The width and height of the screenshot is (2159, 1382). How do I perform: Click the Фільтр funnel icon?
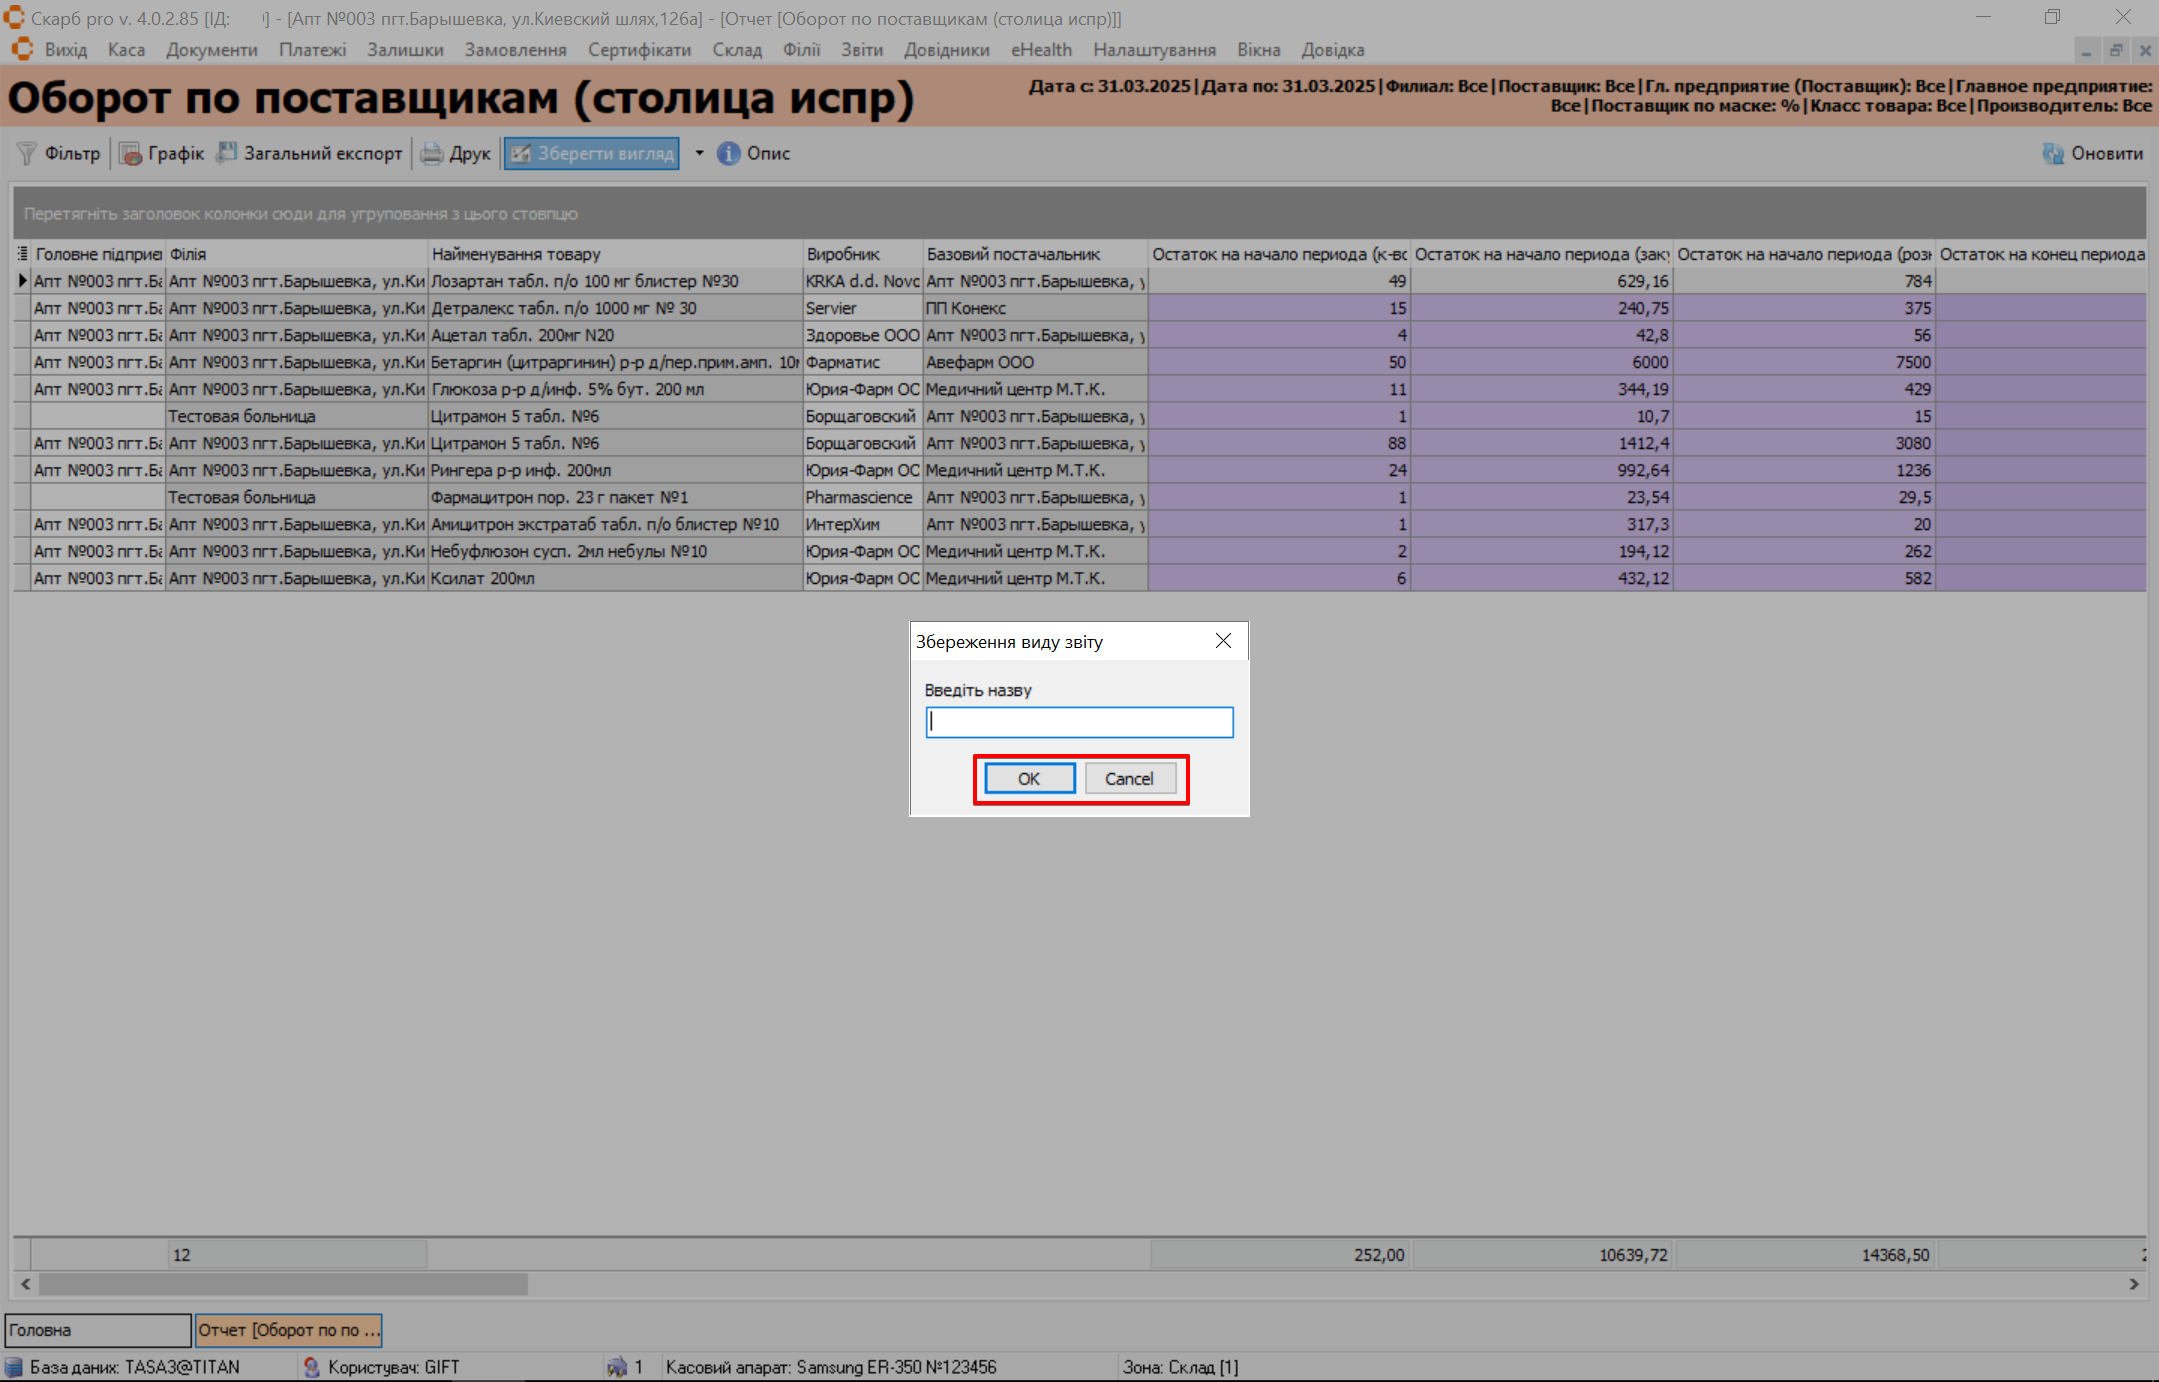[x=27, y=153]
